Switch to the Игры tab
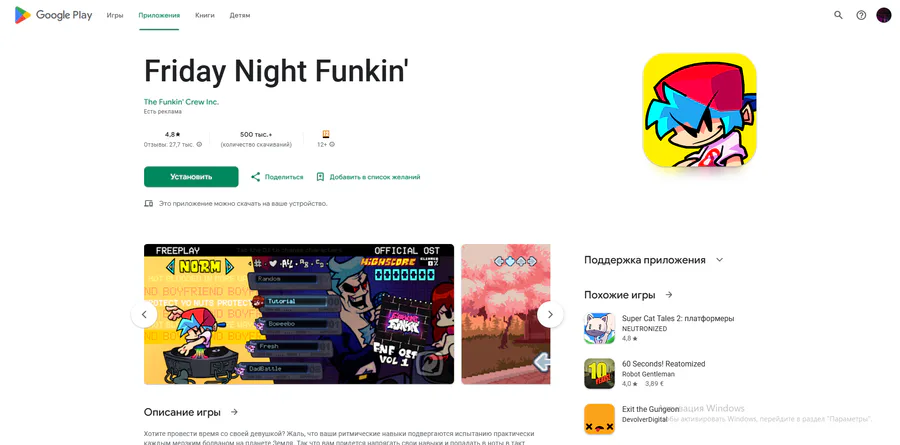Screen dimensions: 900x445 pyautogui.click(x=115, y=16)
